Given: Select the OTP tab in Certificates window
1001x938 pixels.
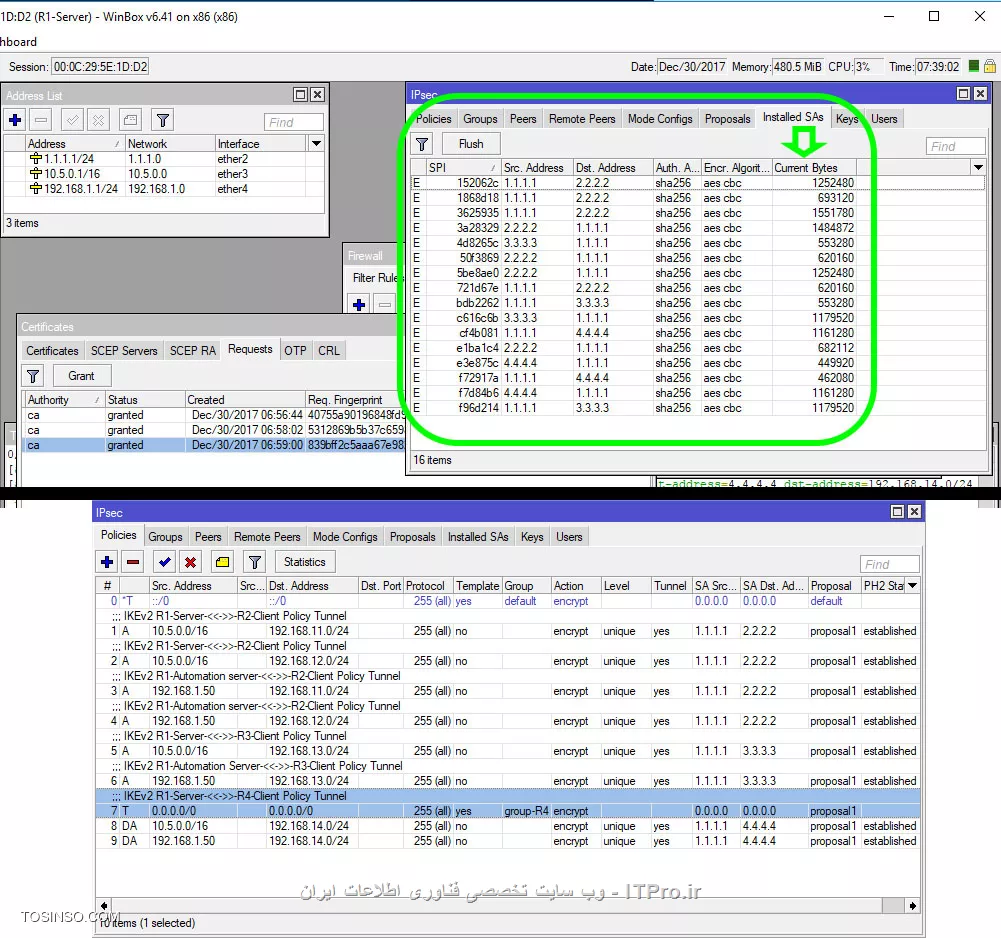Looking at the screenshot, I should click(x=295, y=351).
